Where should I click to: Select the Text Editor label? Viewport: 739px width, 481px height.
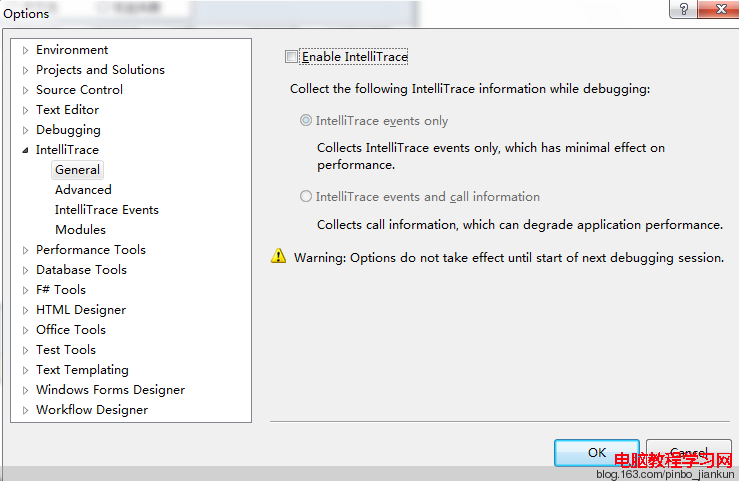tap(67, 109)
